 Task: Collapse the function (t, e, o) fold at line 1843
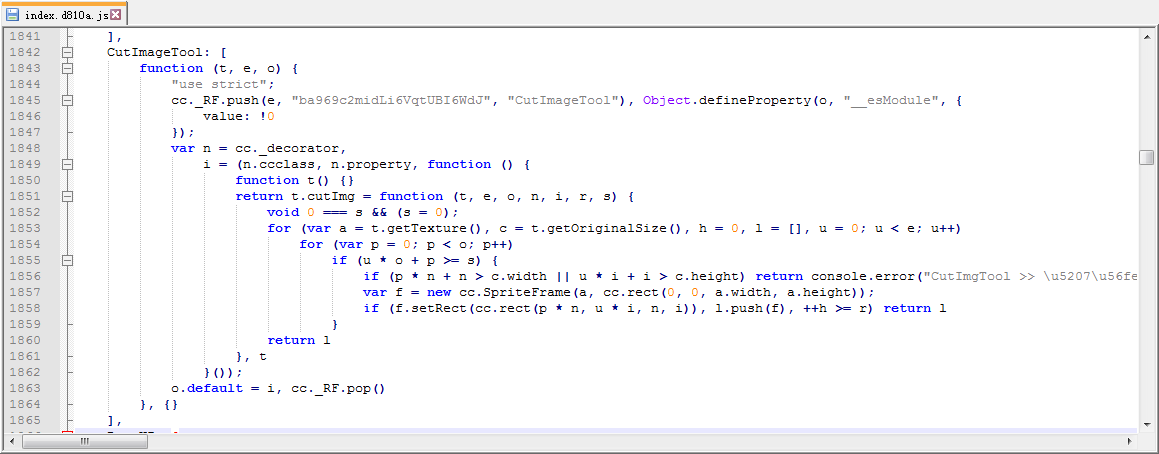[x=68, y=68]
